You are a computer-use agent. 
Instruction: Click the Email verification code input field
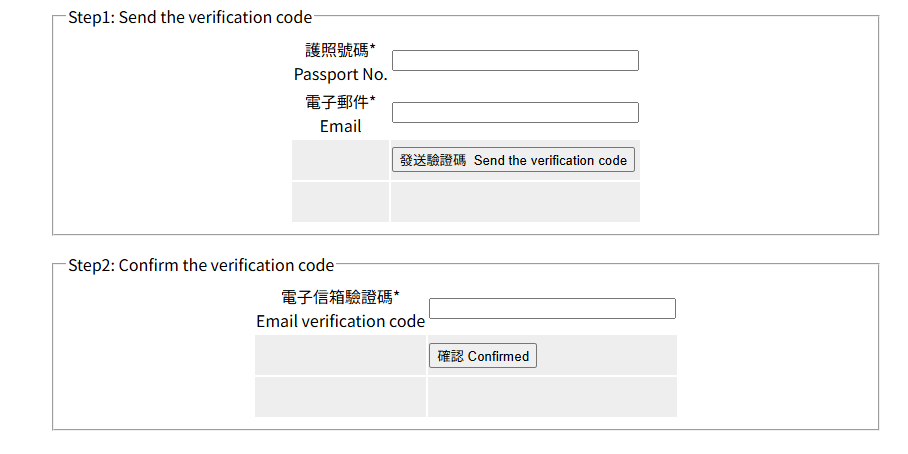552,309
